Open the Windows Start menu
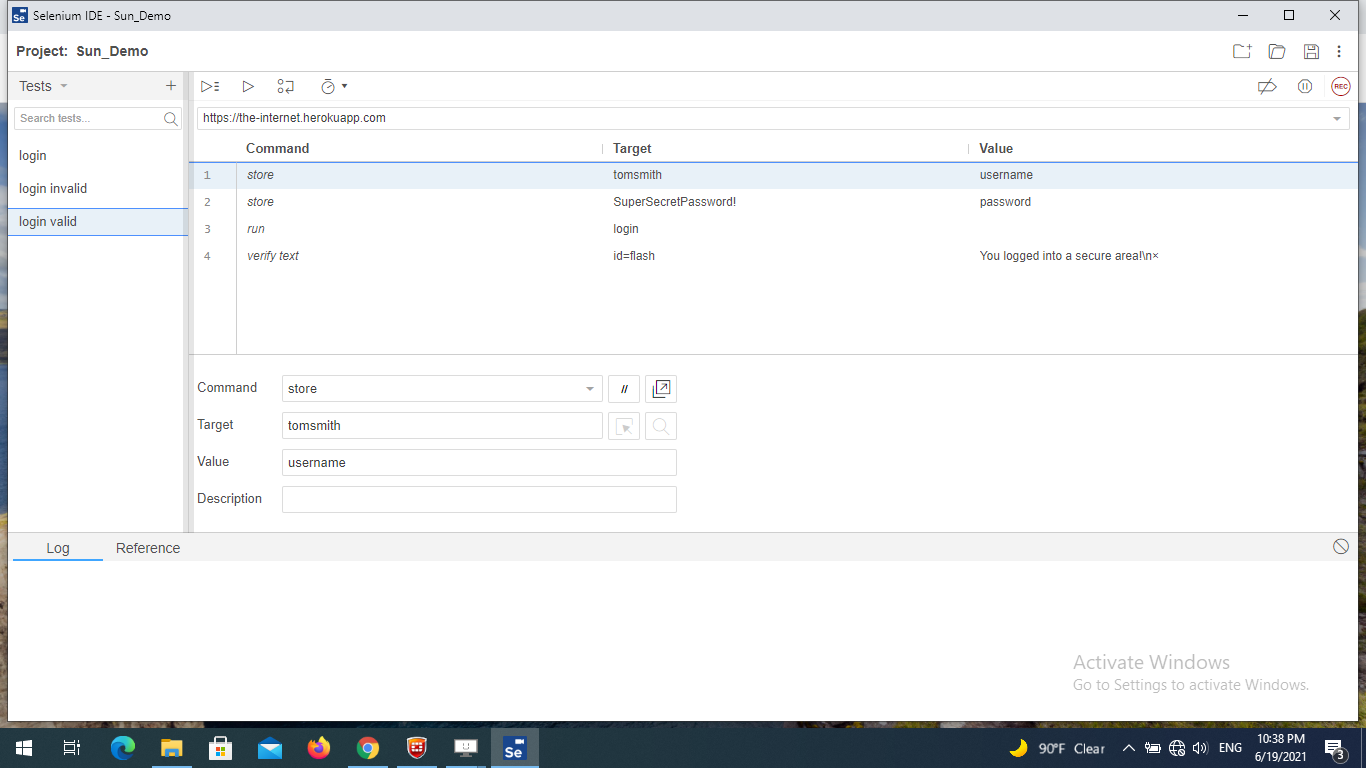1366x768 pixels. point(24,748)
